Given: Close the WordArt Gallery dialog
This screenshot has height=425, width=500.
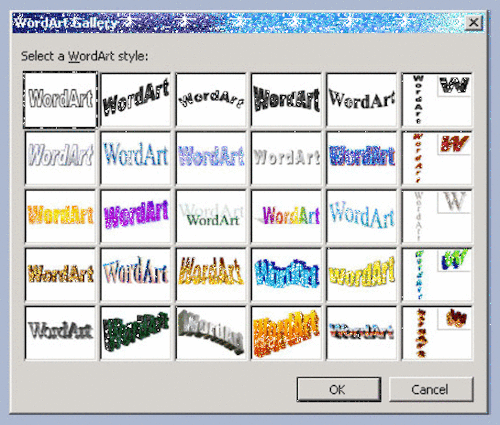Looking at the screenshot, I should (x=474, y=23).
